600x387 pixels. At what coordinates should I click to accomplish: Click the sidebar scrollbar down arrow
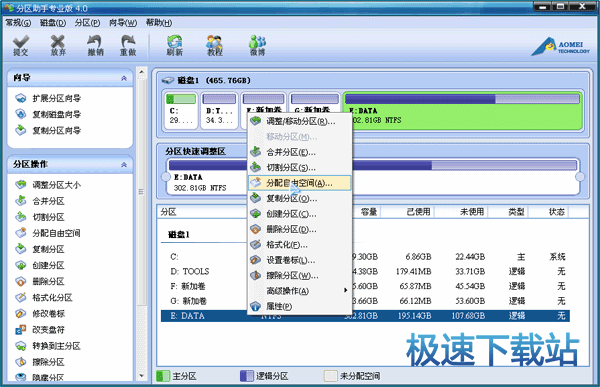click(x=142, y=376)
